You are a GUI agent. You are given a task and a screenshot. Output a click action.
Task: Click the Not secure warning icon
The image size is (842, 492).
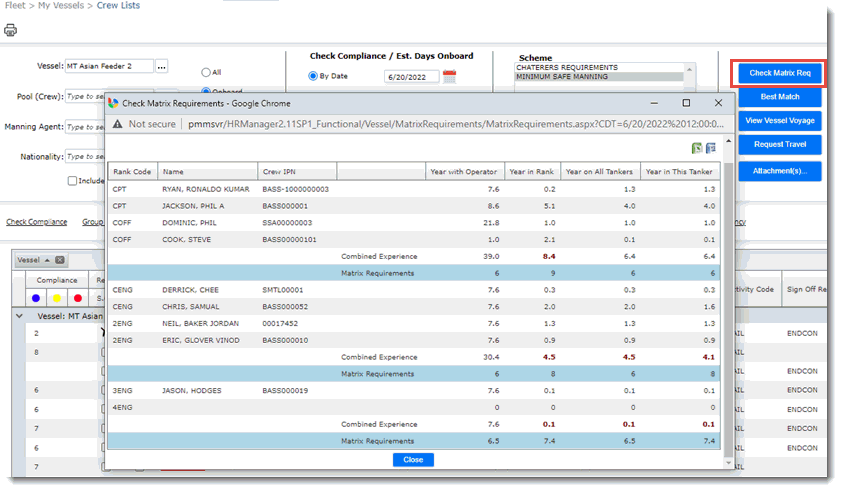(118, 124)
